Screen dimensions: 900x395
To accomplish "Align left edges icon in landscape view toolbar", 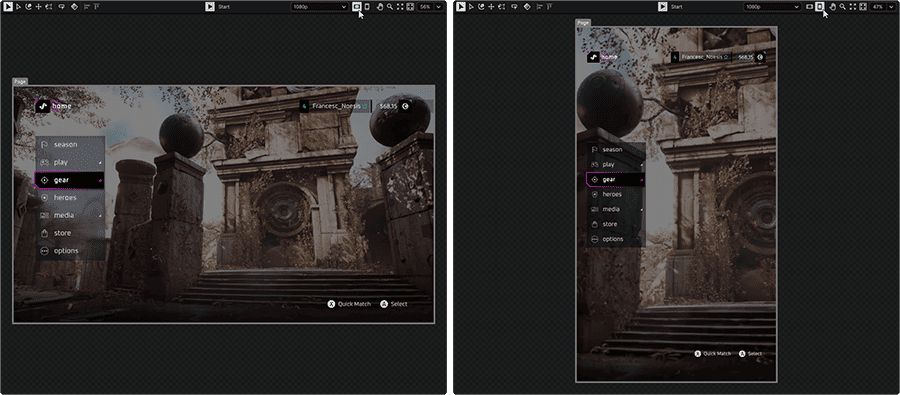I will coord(87,6).
